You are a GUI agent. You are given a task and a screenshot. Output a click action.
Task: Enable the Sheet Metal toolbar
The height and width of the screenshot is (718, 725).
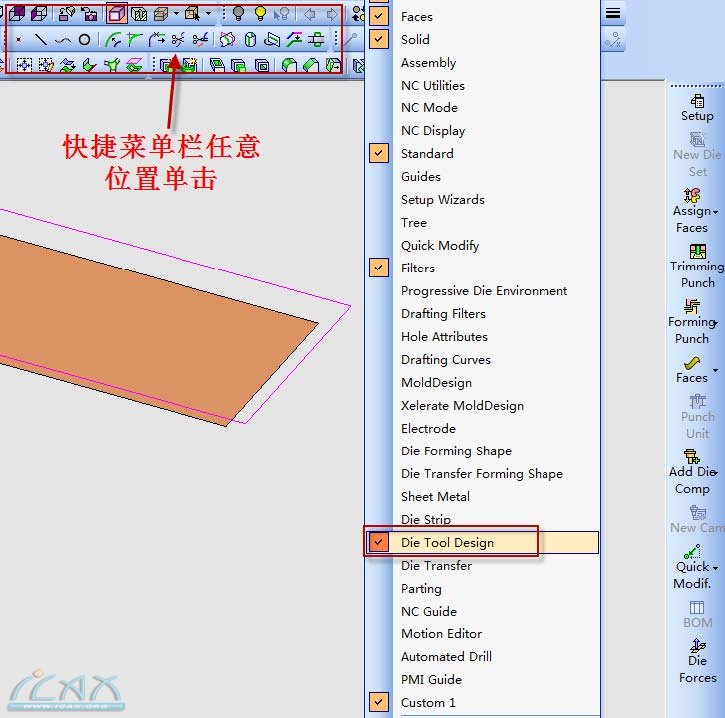pyautogui.click(x=435, y=497)
